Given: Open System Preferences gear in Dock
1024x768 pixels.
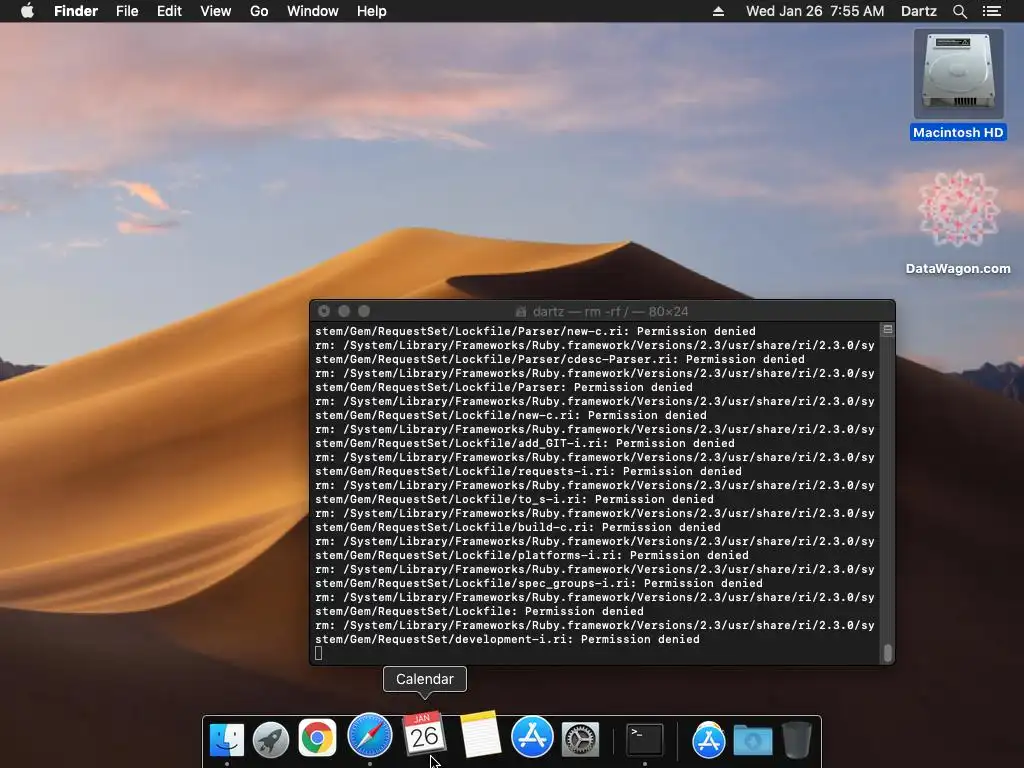Looking at the screenshot, I should (x=581, y=739).
